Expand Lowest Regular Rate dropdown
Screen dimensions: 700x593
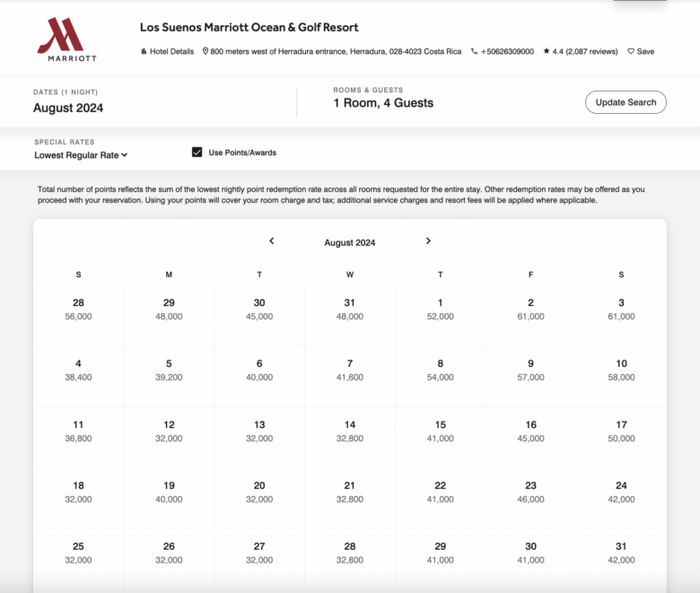[x=81, y=155]
